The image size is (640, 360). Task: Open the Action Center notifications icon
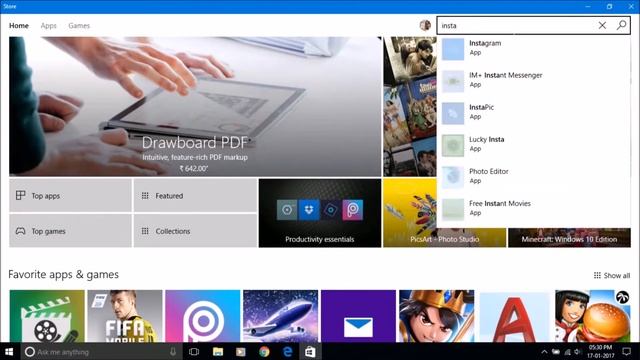point(627,351)
